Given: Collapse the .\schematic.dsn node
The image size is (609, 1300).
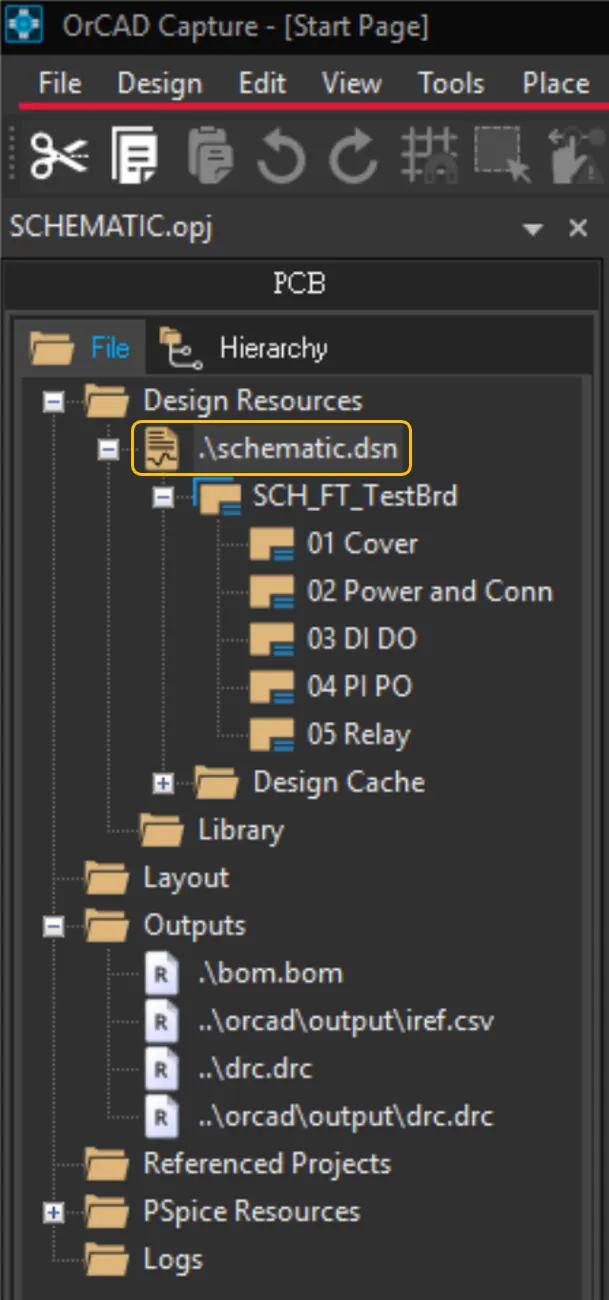Looking at the screenshot, I should pos(108,450).
